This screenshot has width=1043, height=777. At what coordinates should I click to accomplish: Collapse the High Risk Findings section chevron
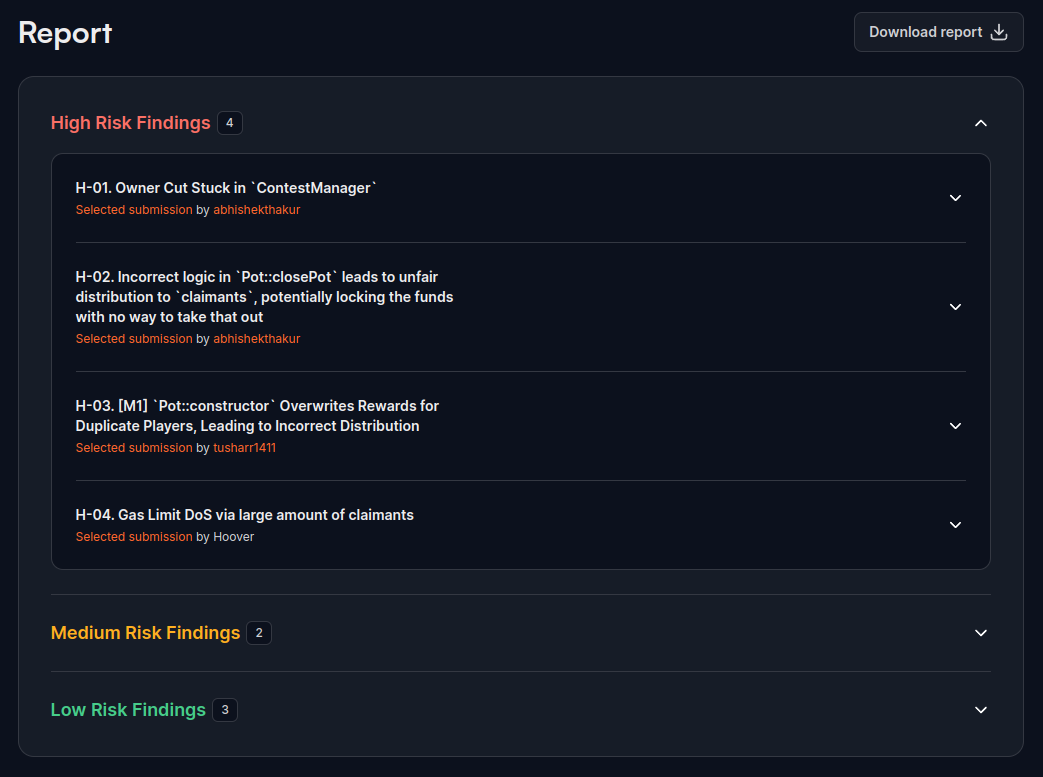pyautogui.click(x=980, y=123)
